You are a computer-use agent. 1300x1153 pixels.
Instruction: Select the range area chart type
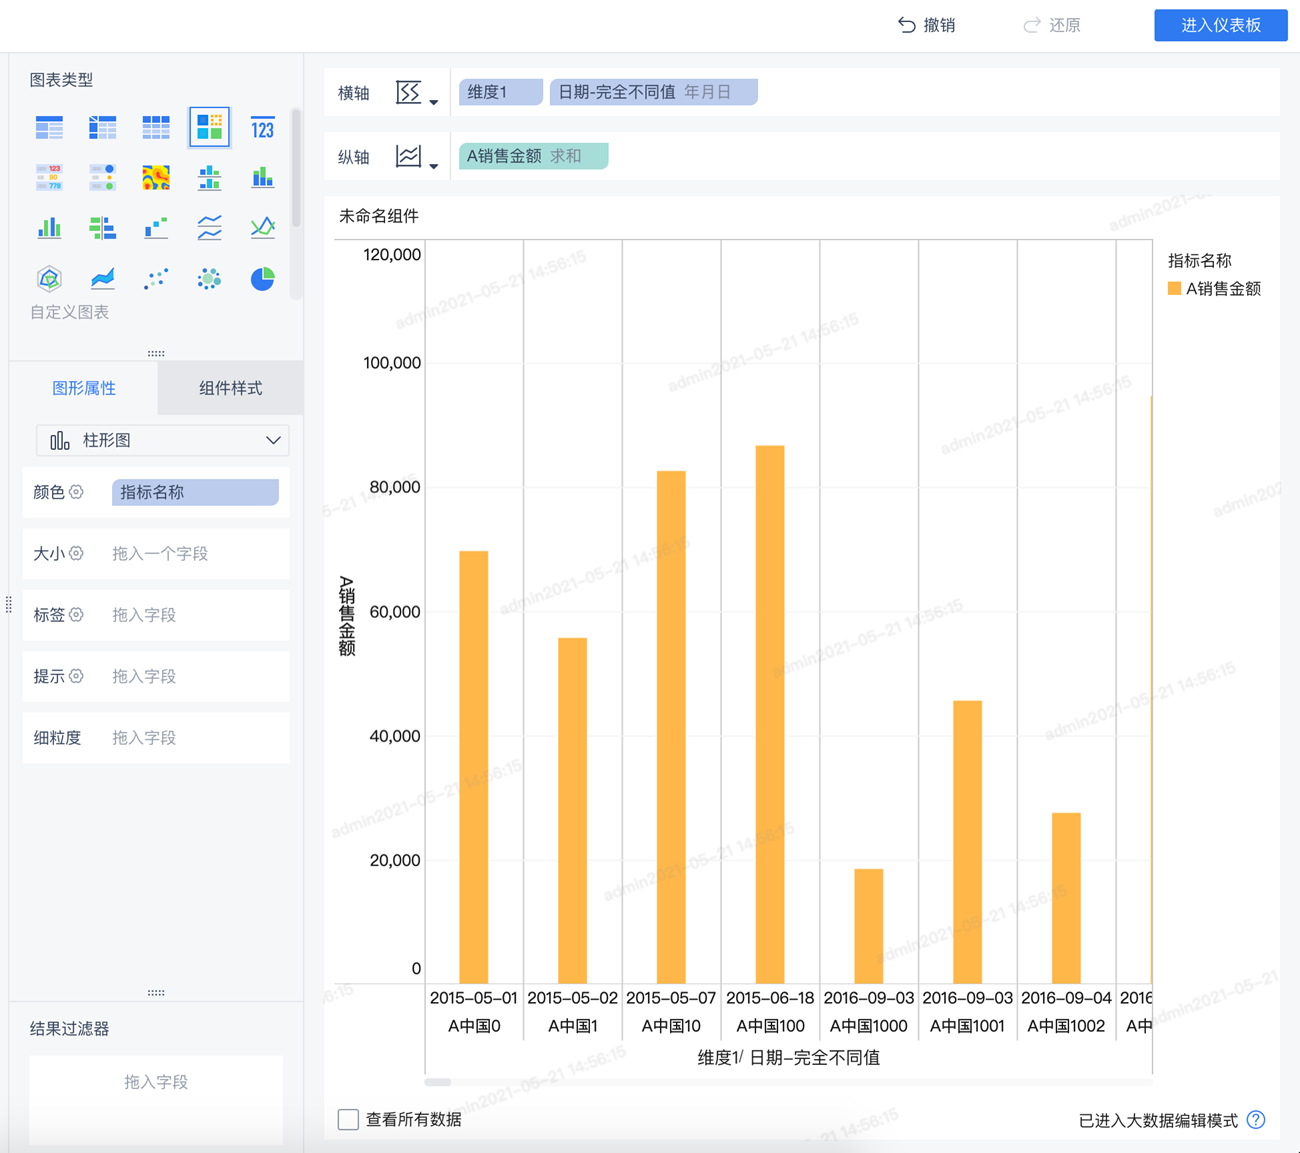click(x=102, y=278)
